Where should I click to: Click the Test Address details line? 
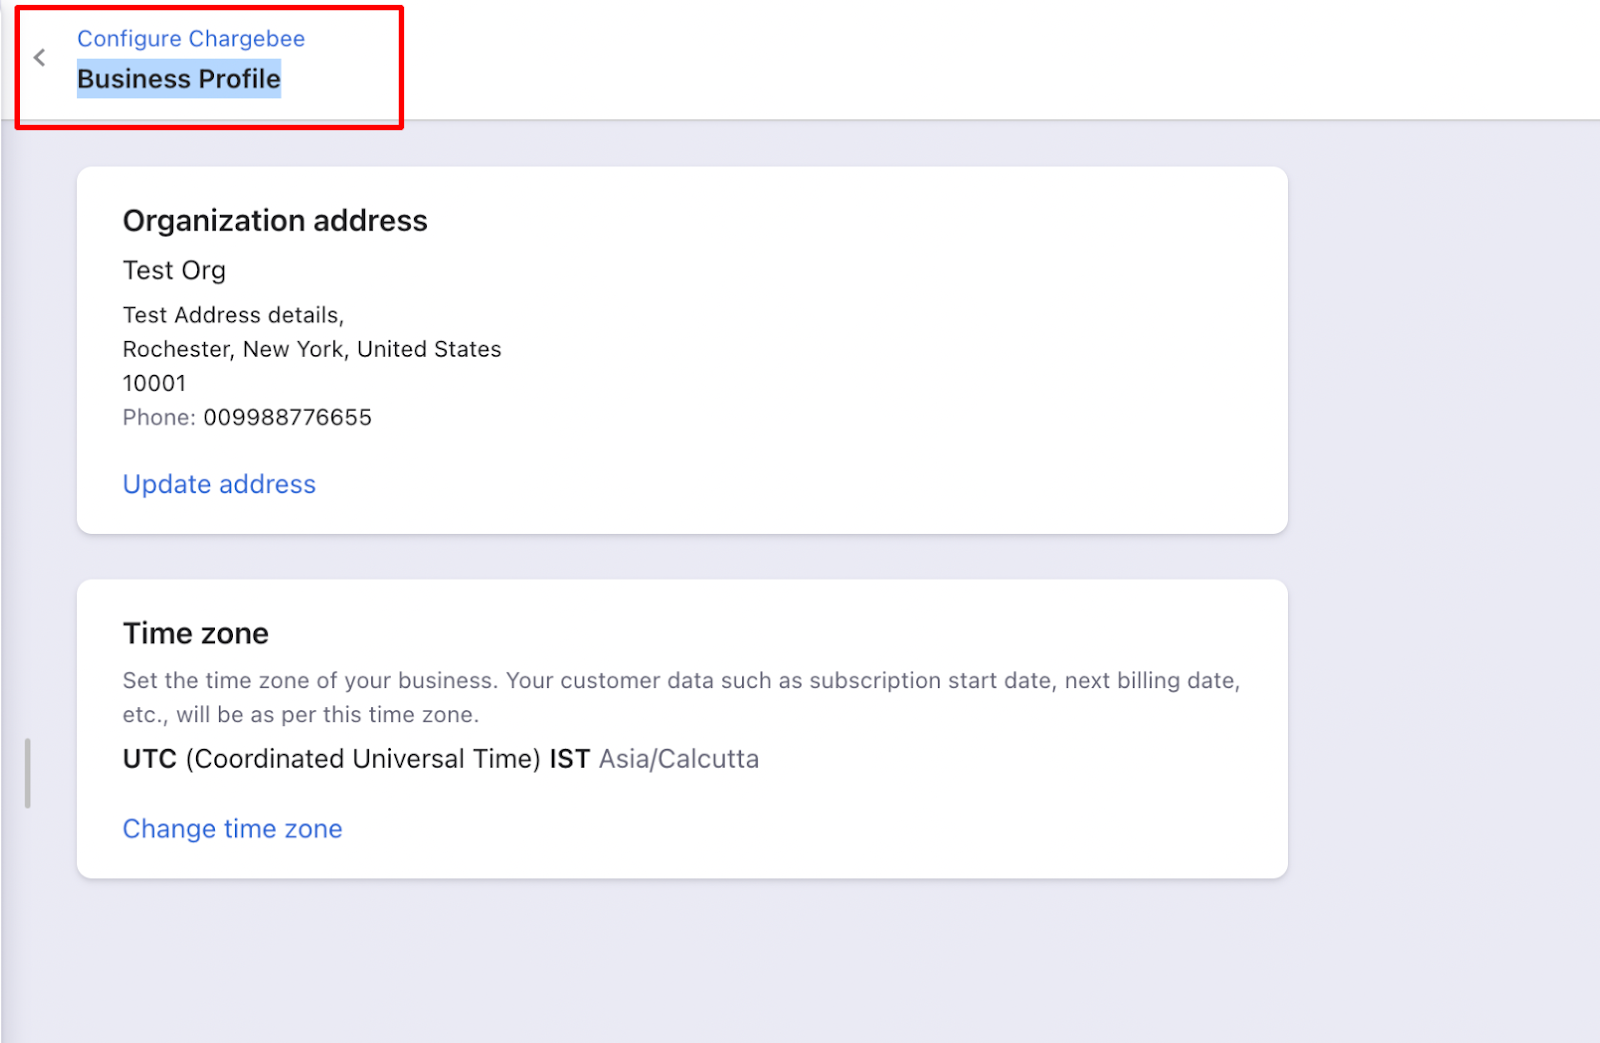pyautogui.click(x=233, y=316)
